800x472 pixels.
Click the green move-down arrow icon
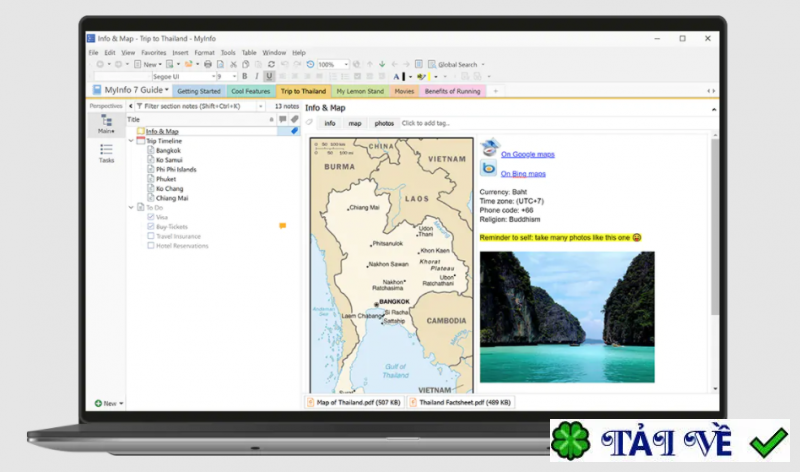click(x=382, y=64)
